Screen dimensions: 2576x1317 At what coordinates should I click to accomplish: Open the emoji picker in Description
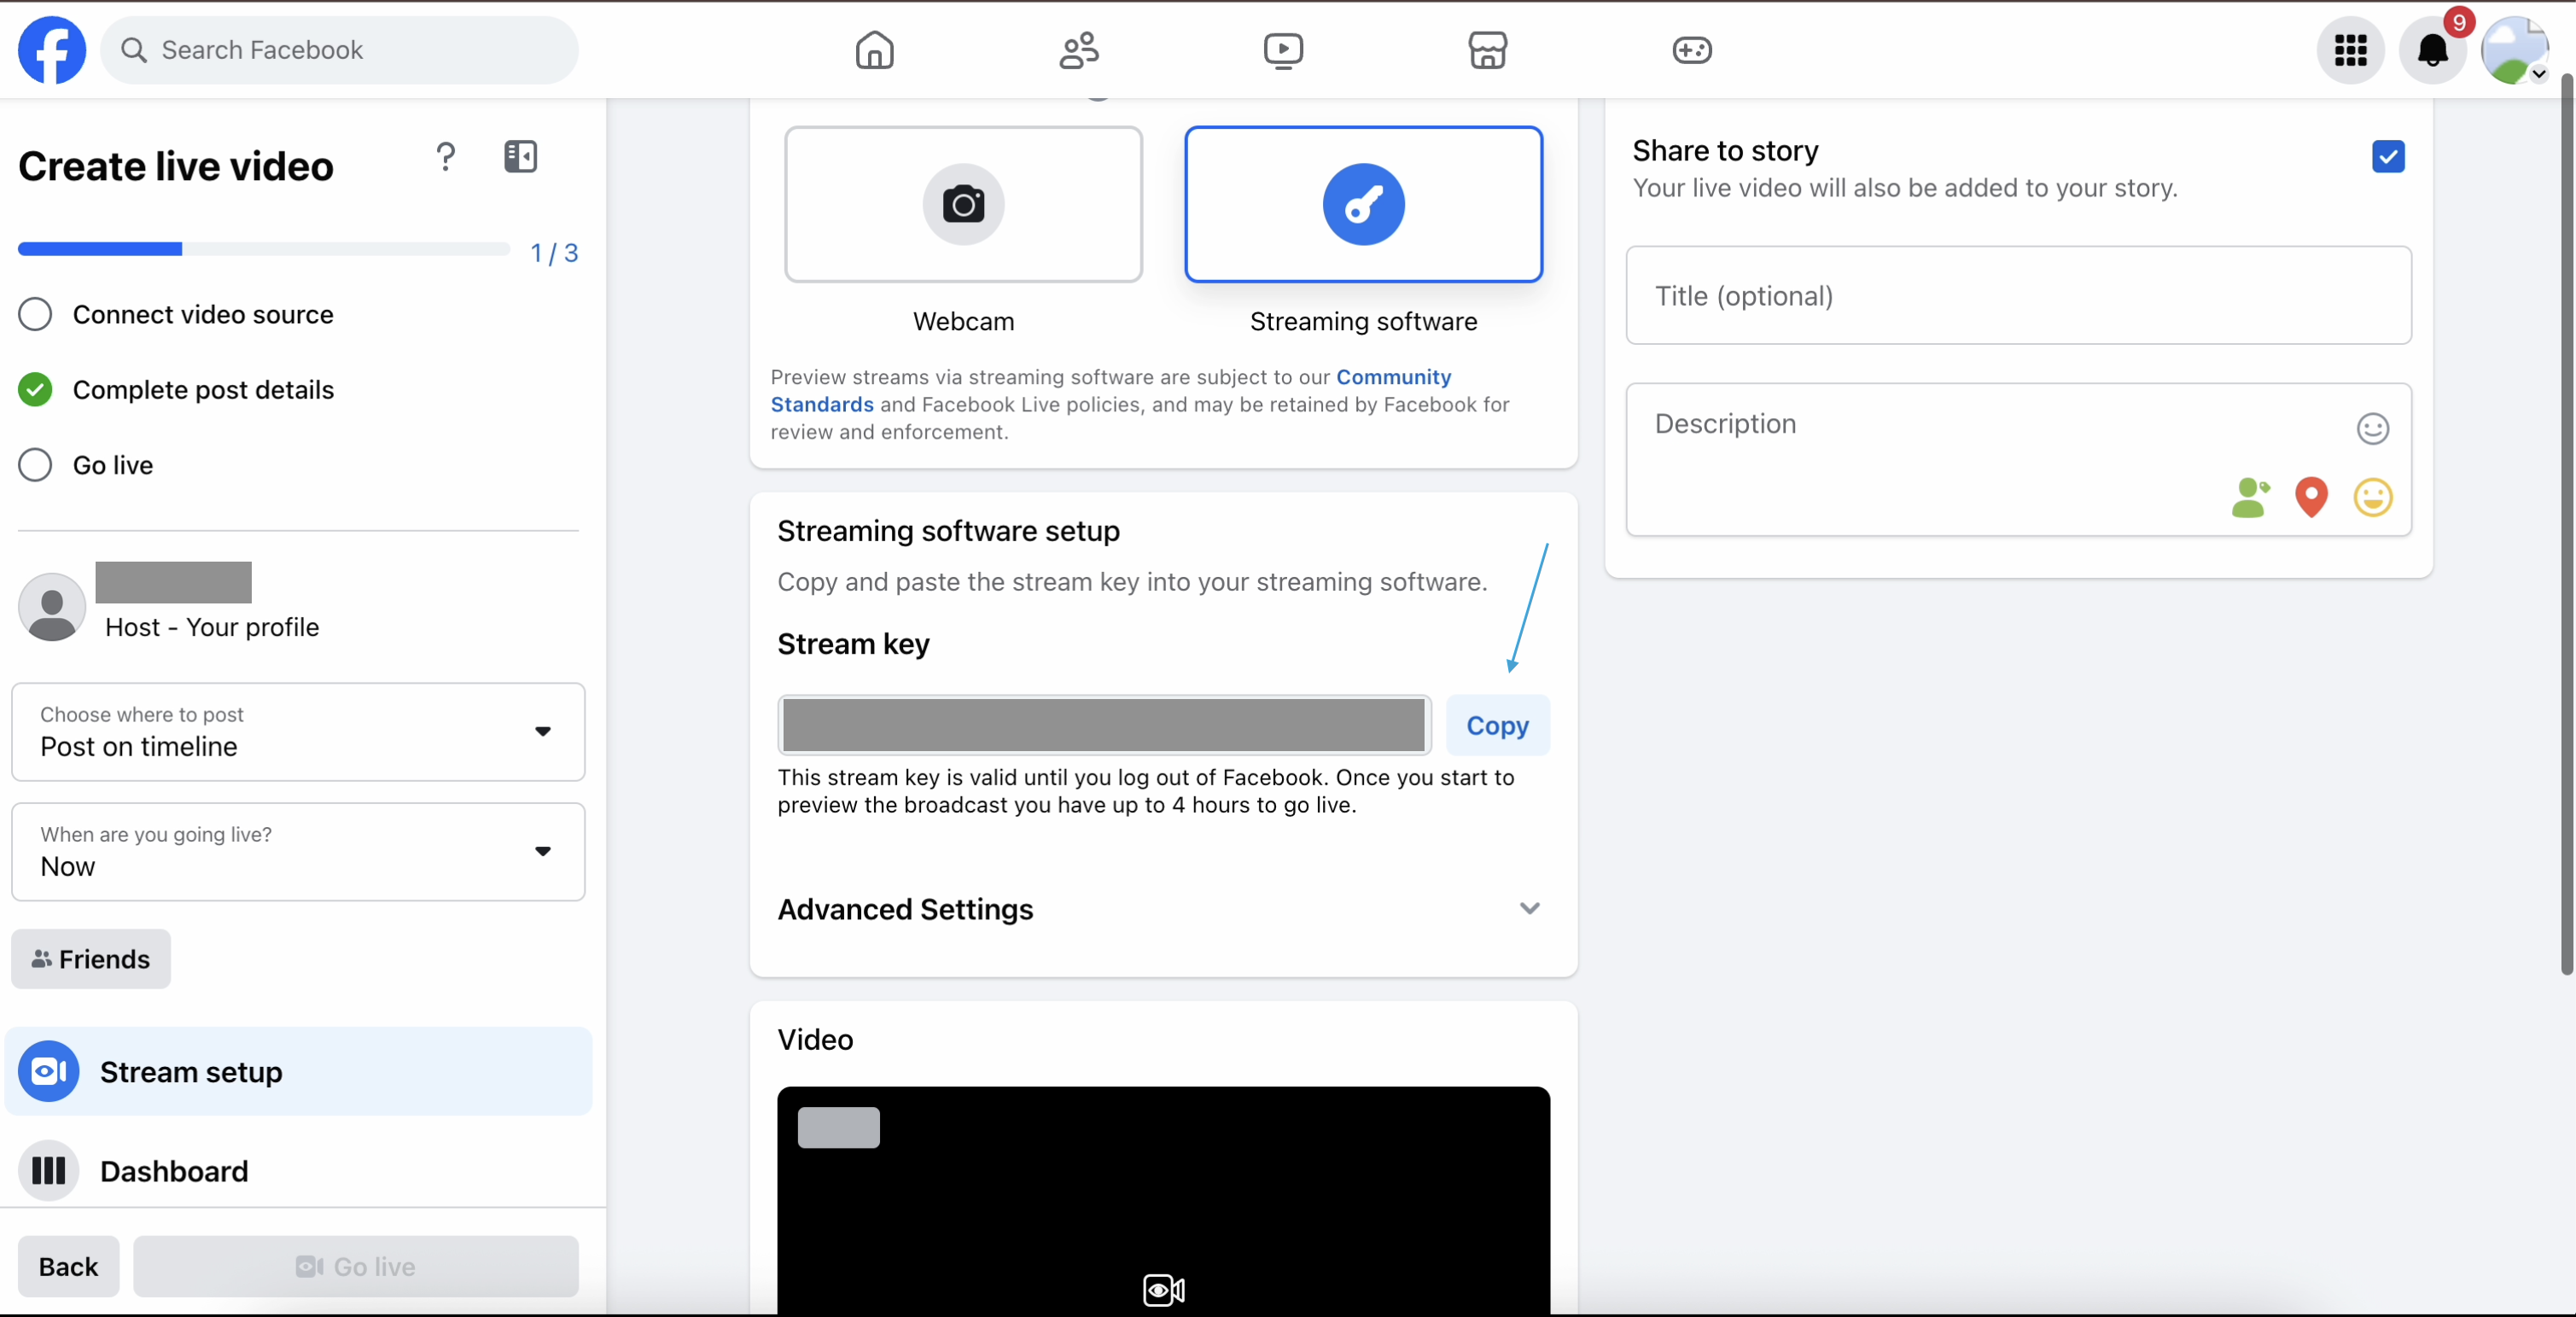click(2372, 428)
